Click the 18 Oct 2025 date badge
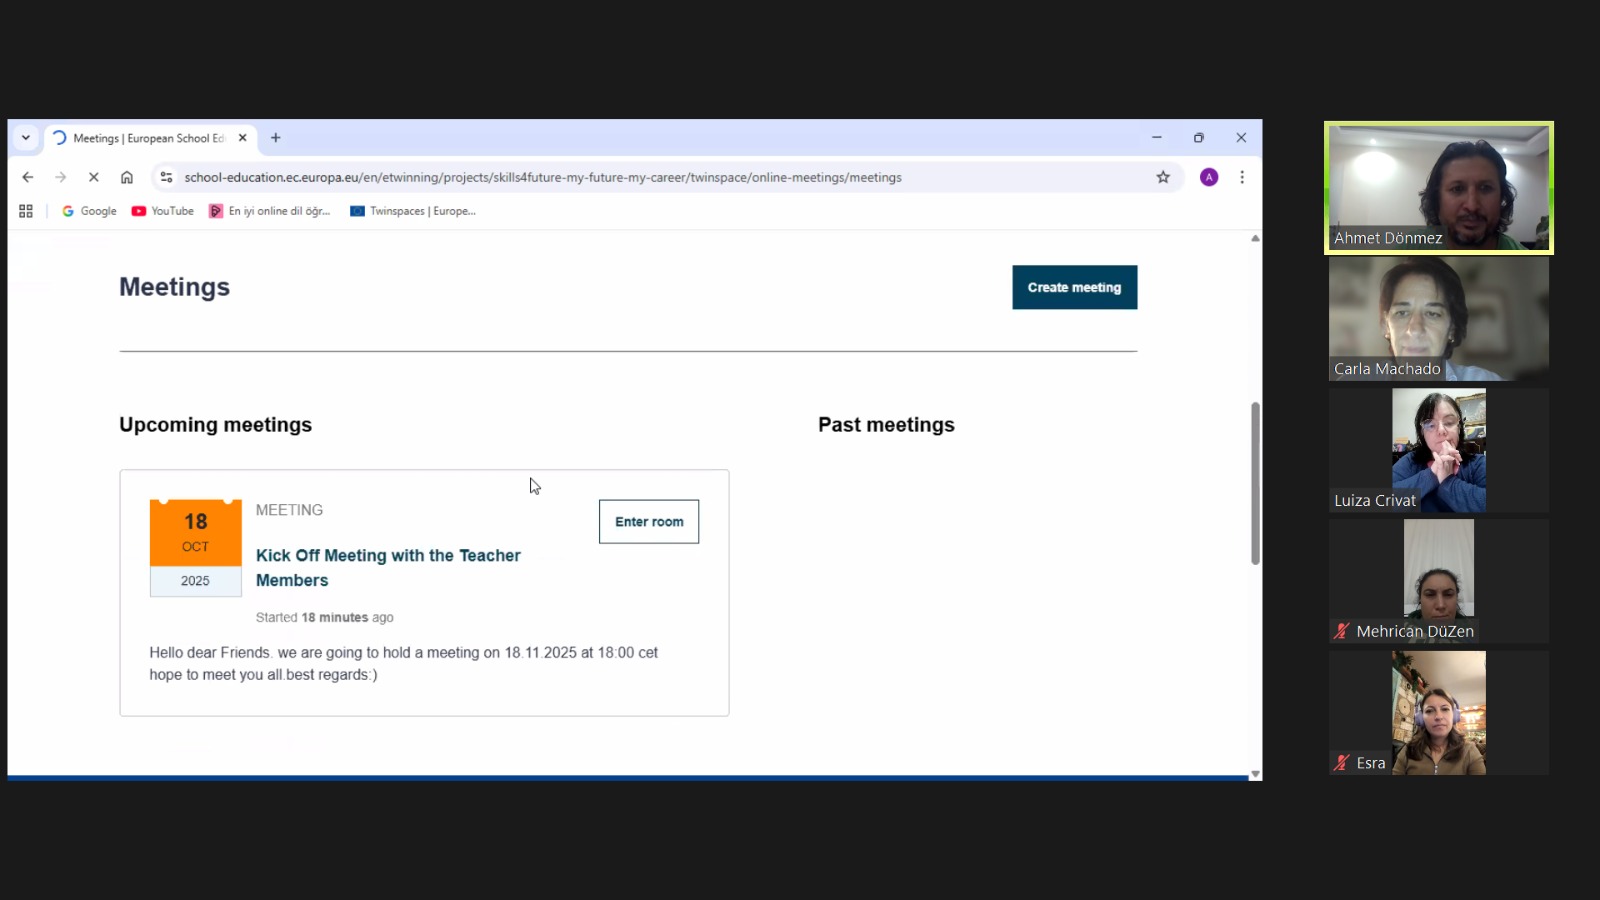1600x900 pixels. click(x=196, y=548)
